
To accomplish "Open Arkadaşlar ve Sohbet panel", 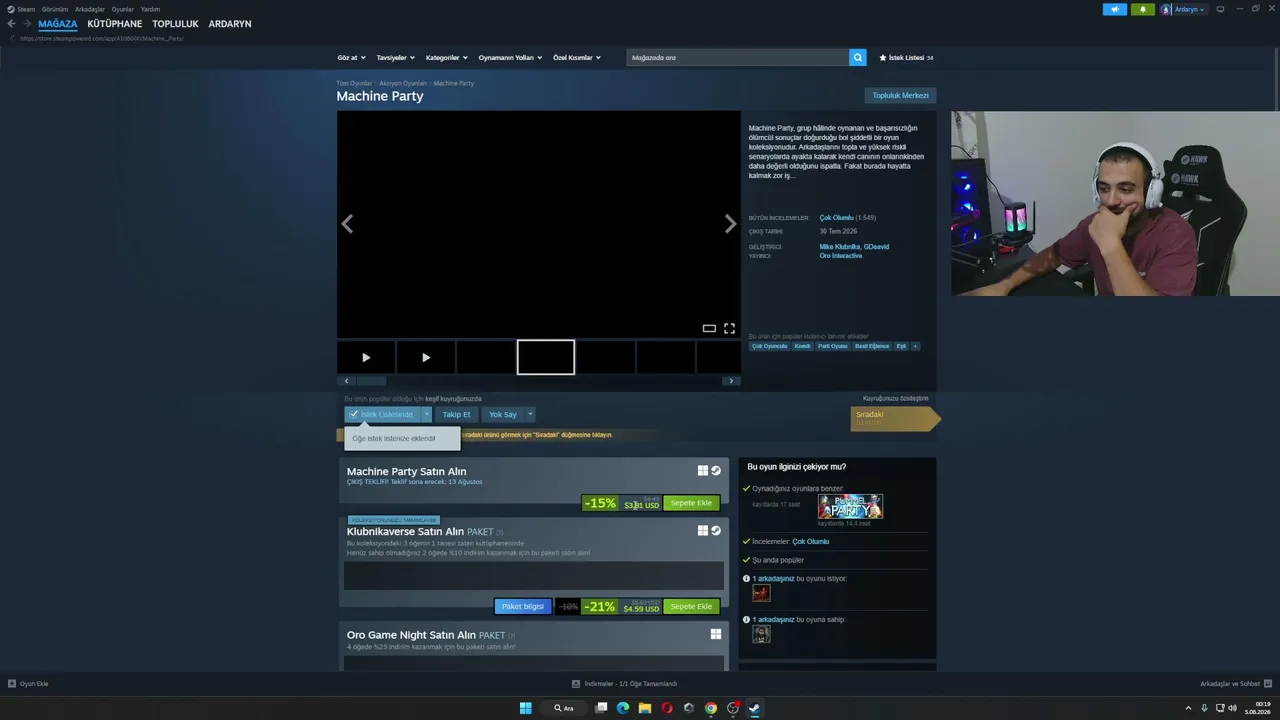I will pos(1236,684).
